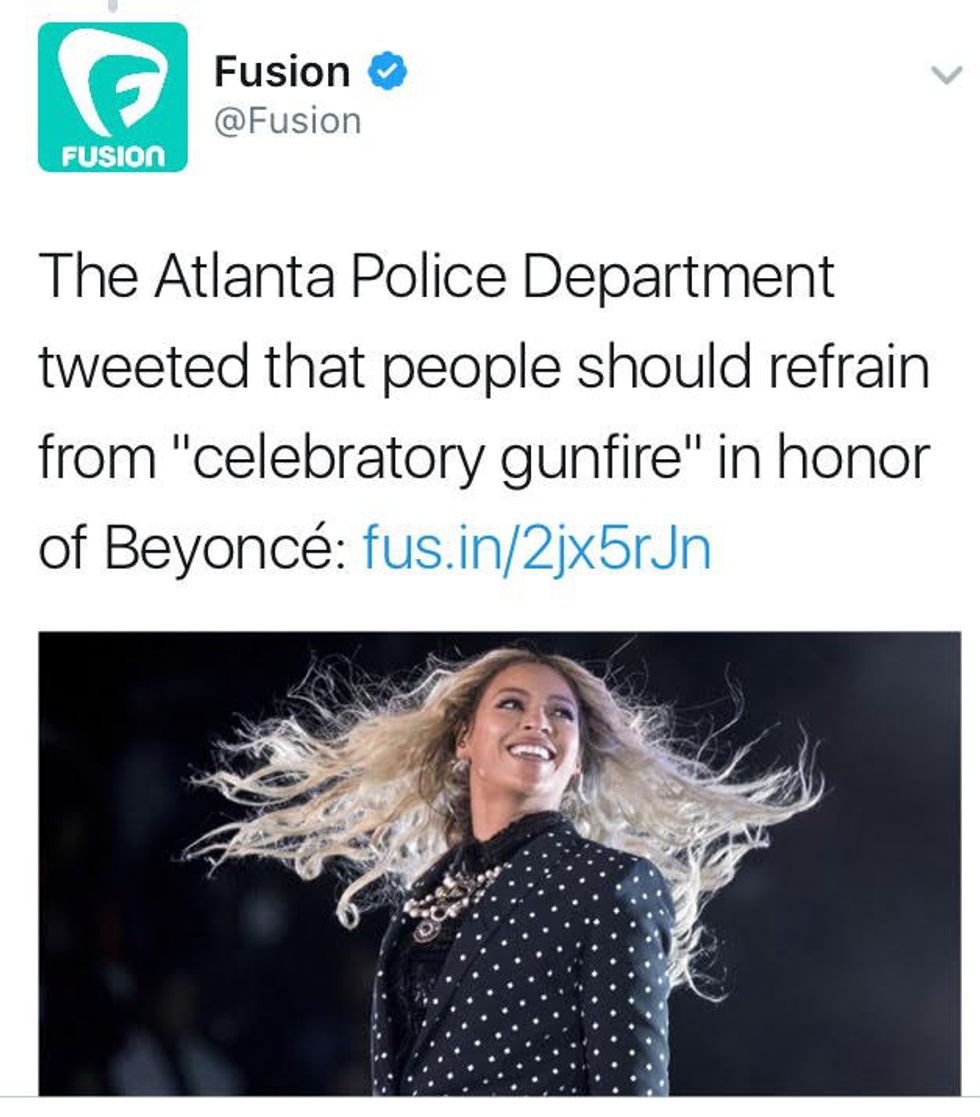The image size is (980, 1117).
Task: Click the blue verified badge next to Fusion
Action: click(x=387, y=72)
